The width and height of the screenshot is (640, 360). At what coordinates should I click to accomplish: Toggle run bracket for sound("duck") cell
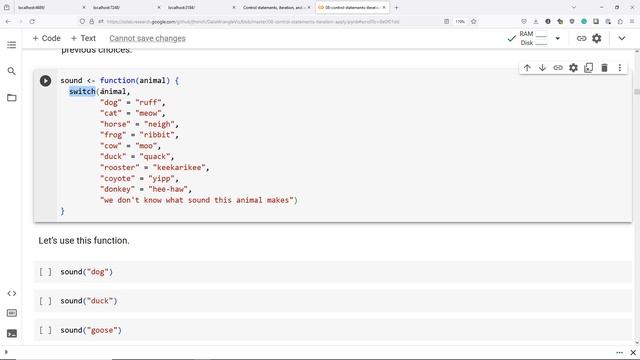(x=45, y=301)
